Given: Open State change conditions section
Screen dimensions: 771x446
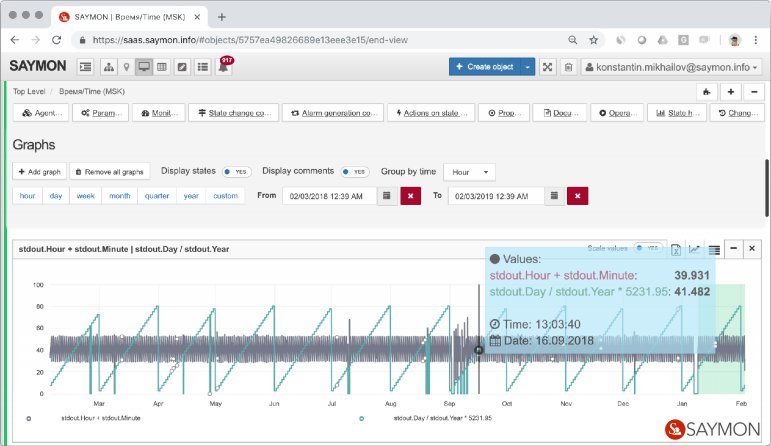Looking at the screenshot, I should coord(234,113).
